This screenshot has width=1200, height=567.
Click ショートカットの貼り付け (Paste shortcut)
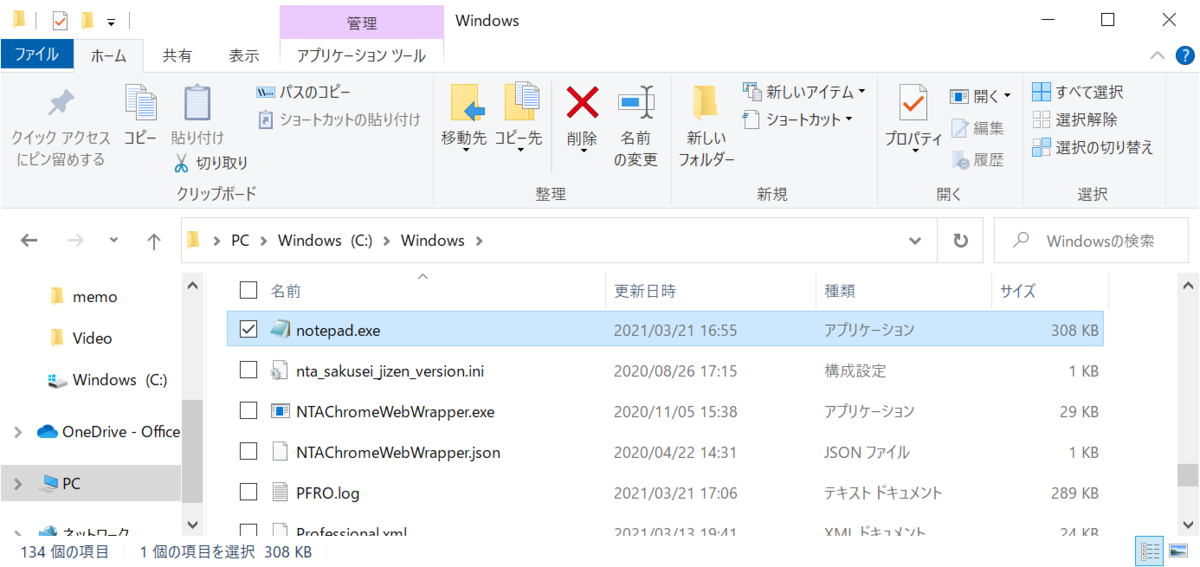point(339,120)
